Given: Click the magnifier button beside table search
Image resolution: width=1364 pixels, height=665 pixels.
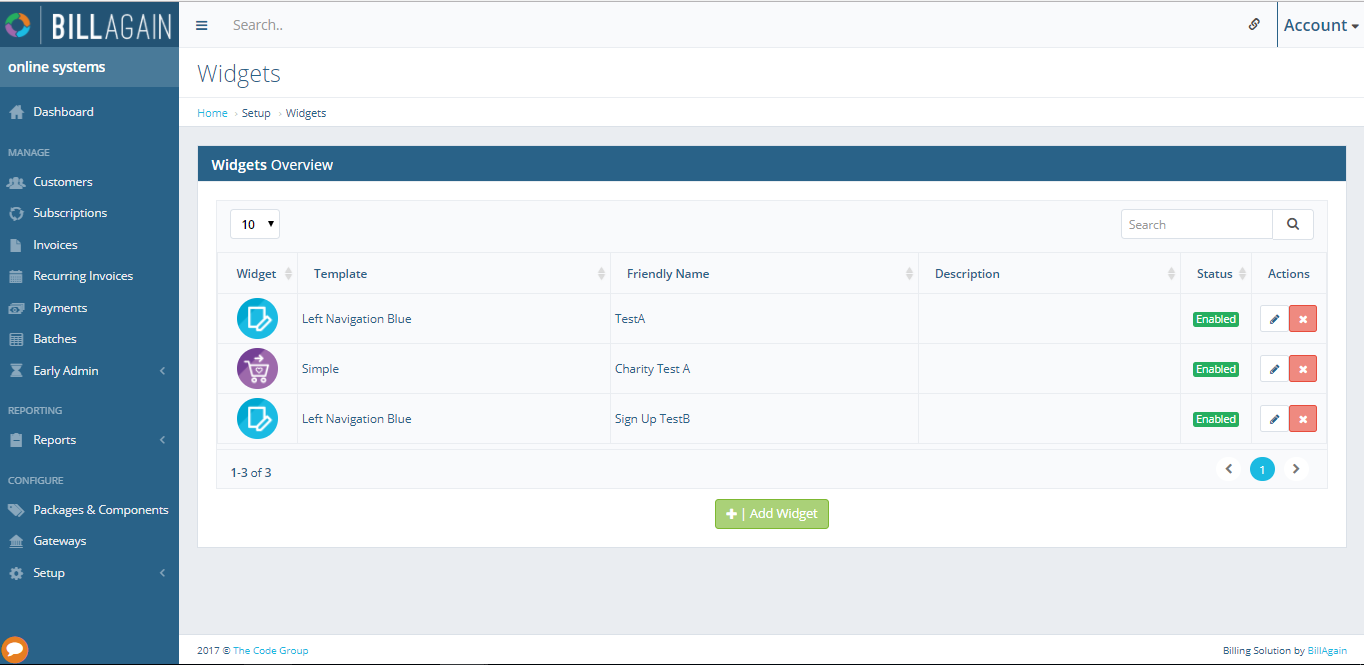Looking at the screenshot, I should click(1293, 224).
